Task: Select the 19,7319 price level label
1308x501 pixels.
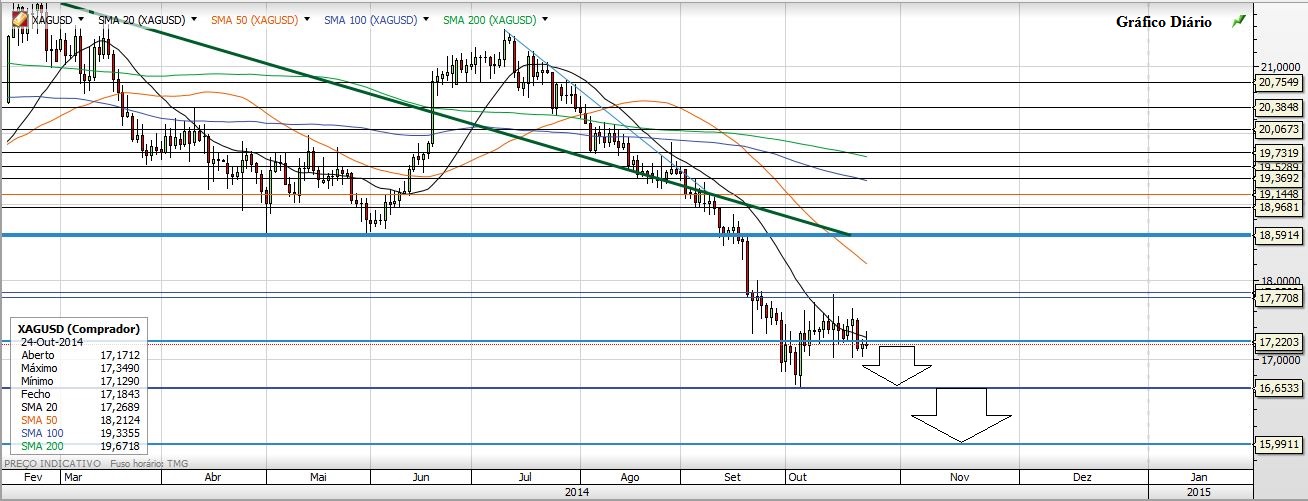Action: click(x=1278, y=152)
